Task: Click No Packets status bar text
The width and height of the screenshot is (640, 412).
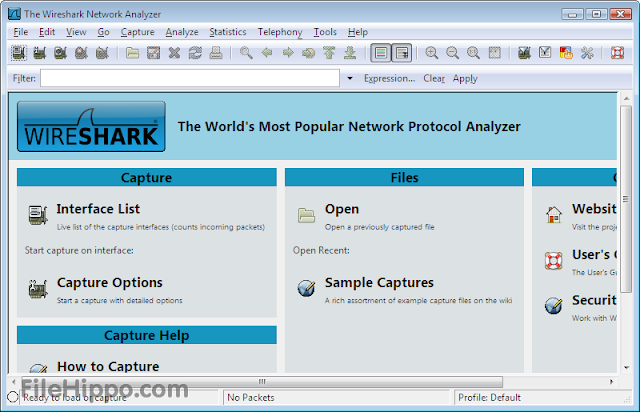Action: (x=251, y=397)
